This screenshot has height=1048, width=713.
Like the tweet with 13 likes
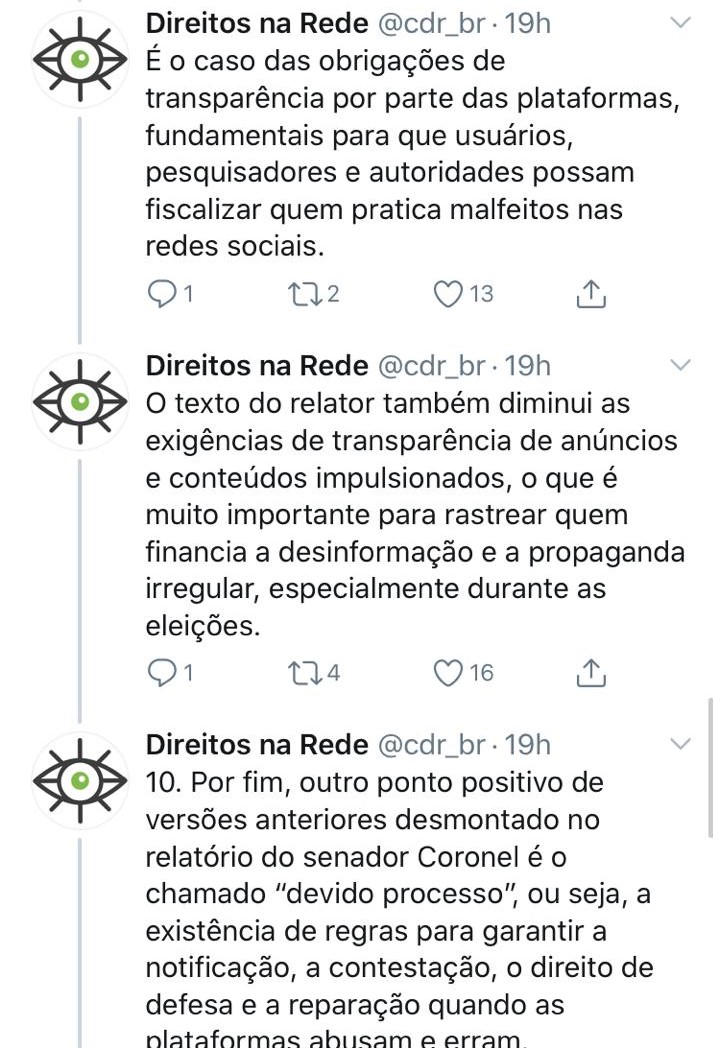click(449, 294)
